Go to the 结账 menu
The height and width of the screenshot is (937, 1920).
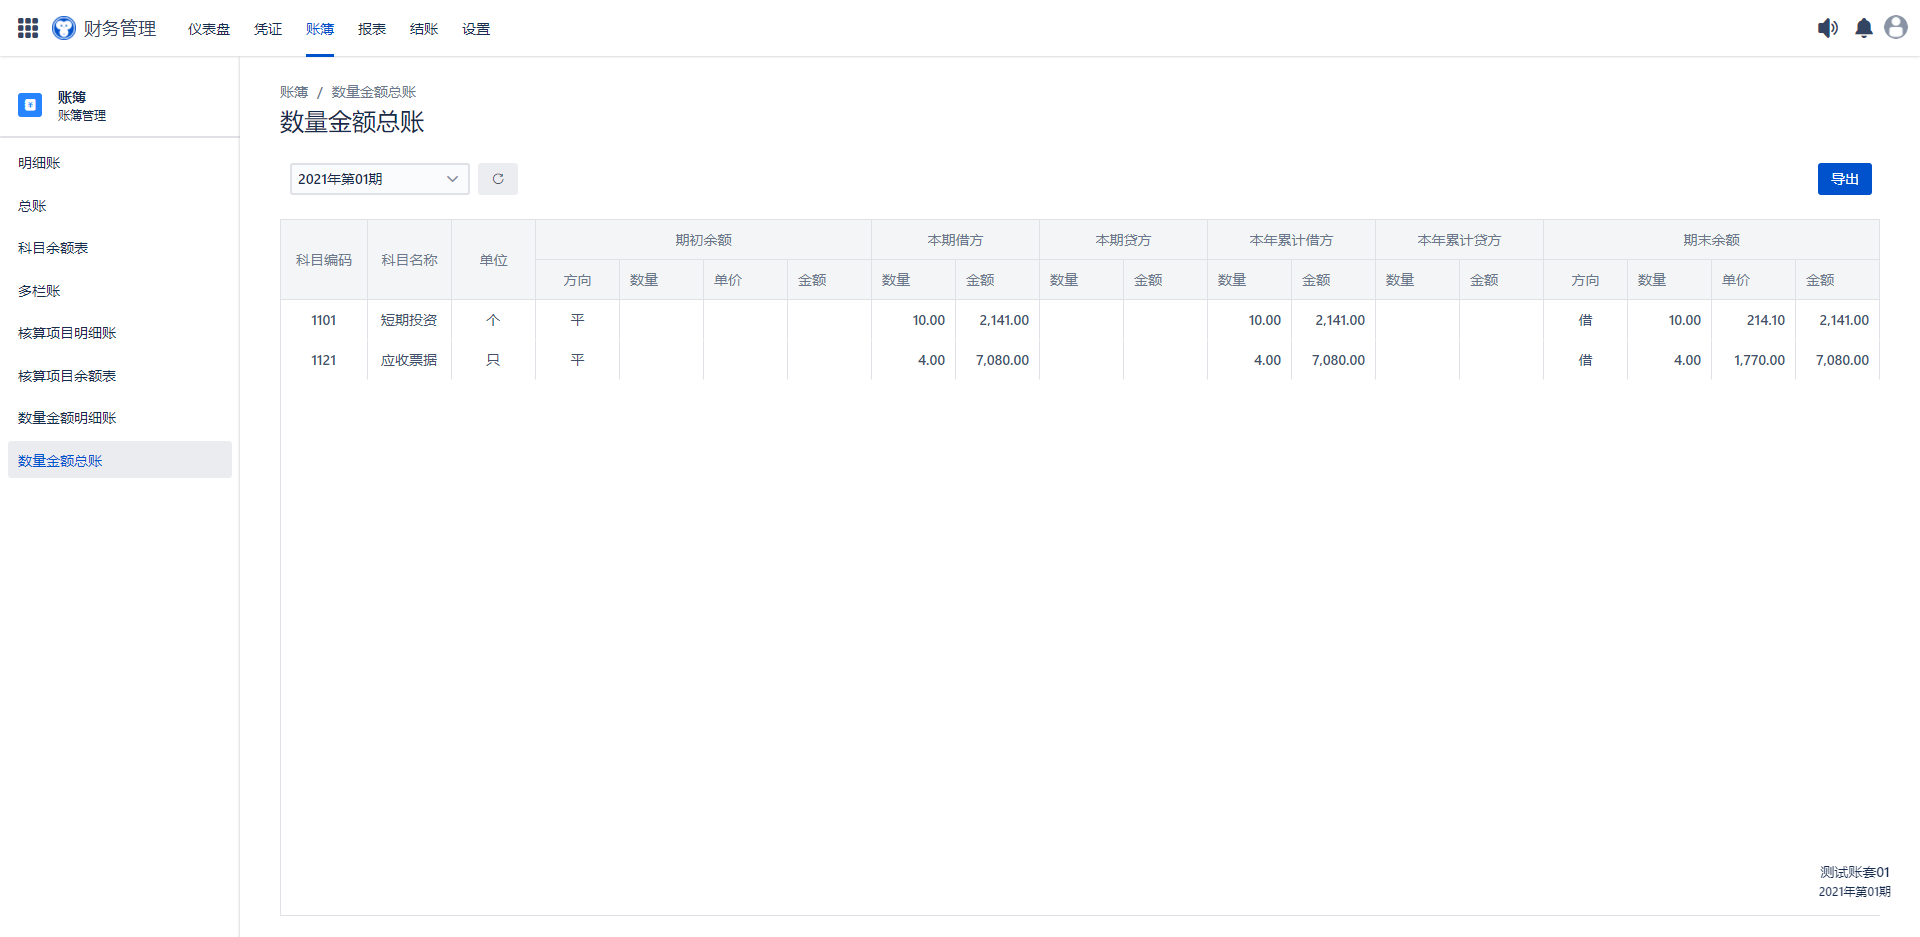[424, 29]
